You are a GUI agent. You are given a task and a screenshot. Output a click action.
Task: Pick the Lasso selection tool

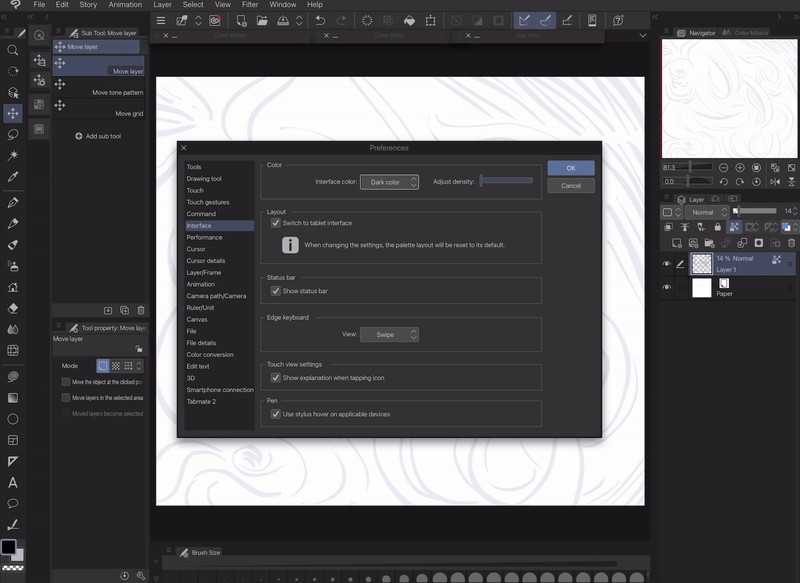pos(13,134)
